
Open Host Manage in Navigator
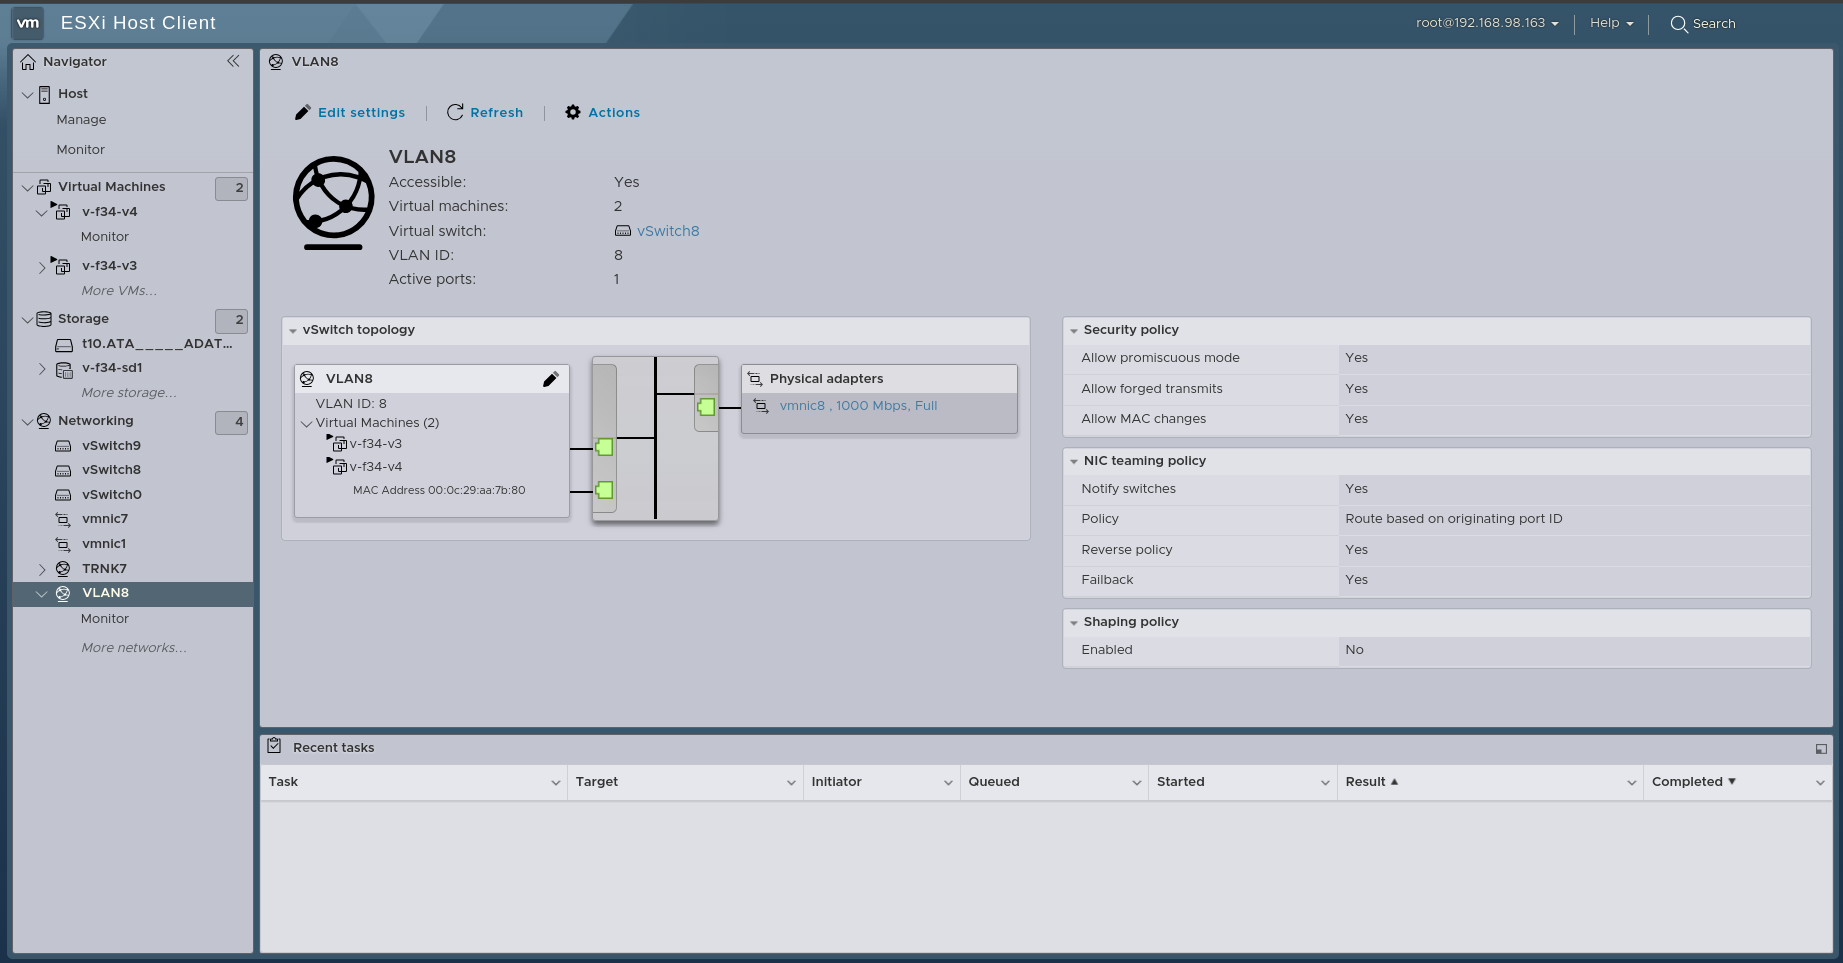(81, 120)
